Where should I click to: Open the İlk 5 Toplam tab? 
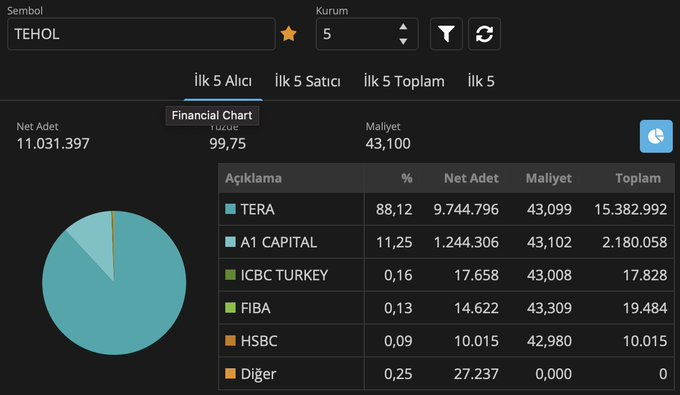(x=404, y=81)
